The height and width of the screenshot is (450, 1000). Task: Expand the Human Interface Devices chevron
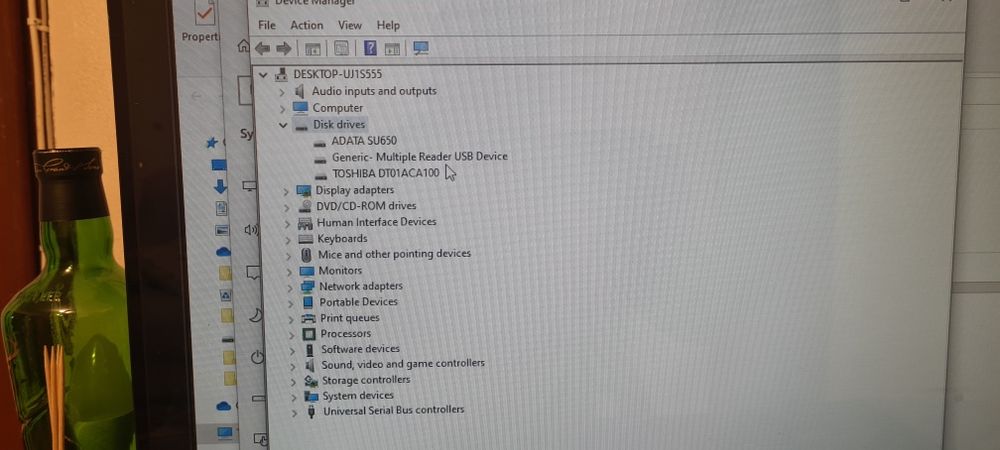pyautogui.click(x=287, y=223)
